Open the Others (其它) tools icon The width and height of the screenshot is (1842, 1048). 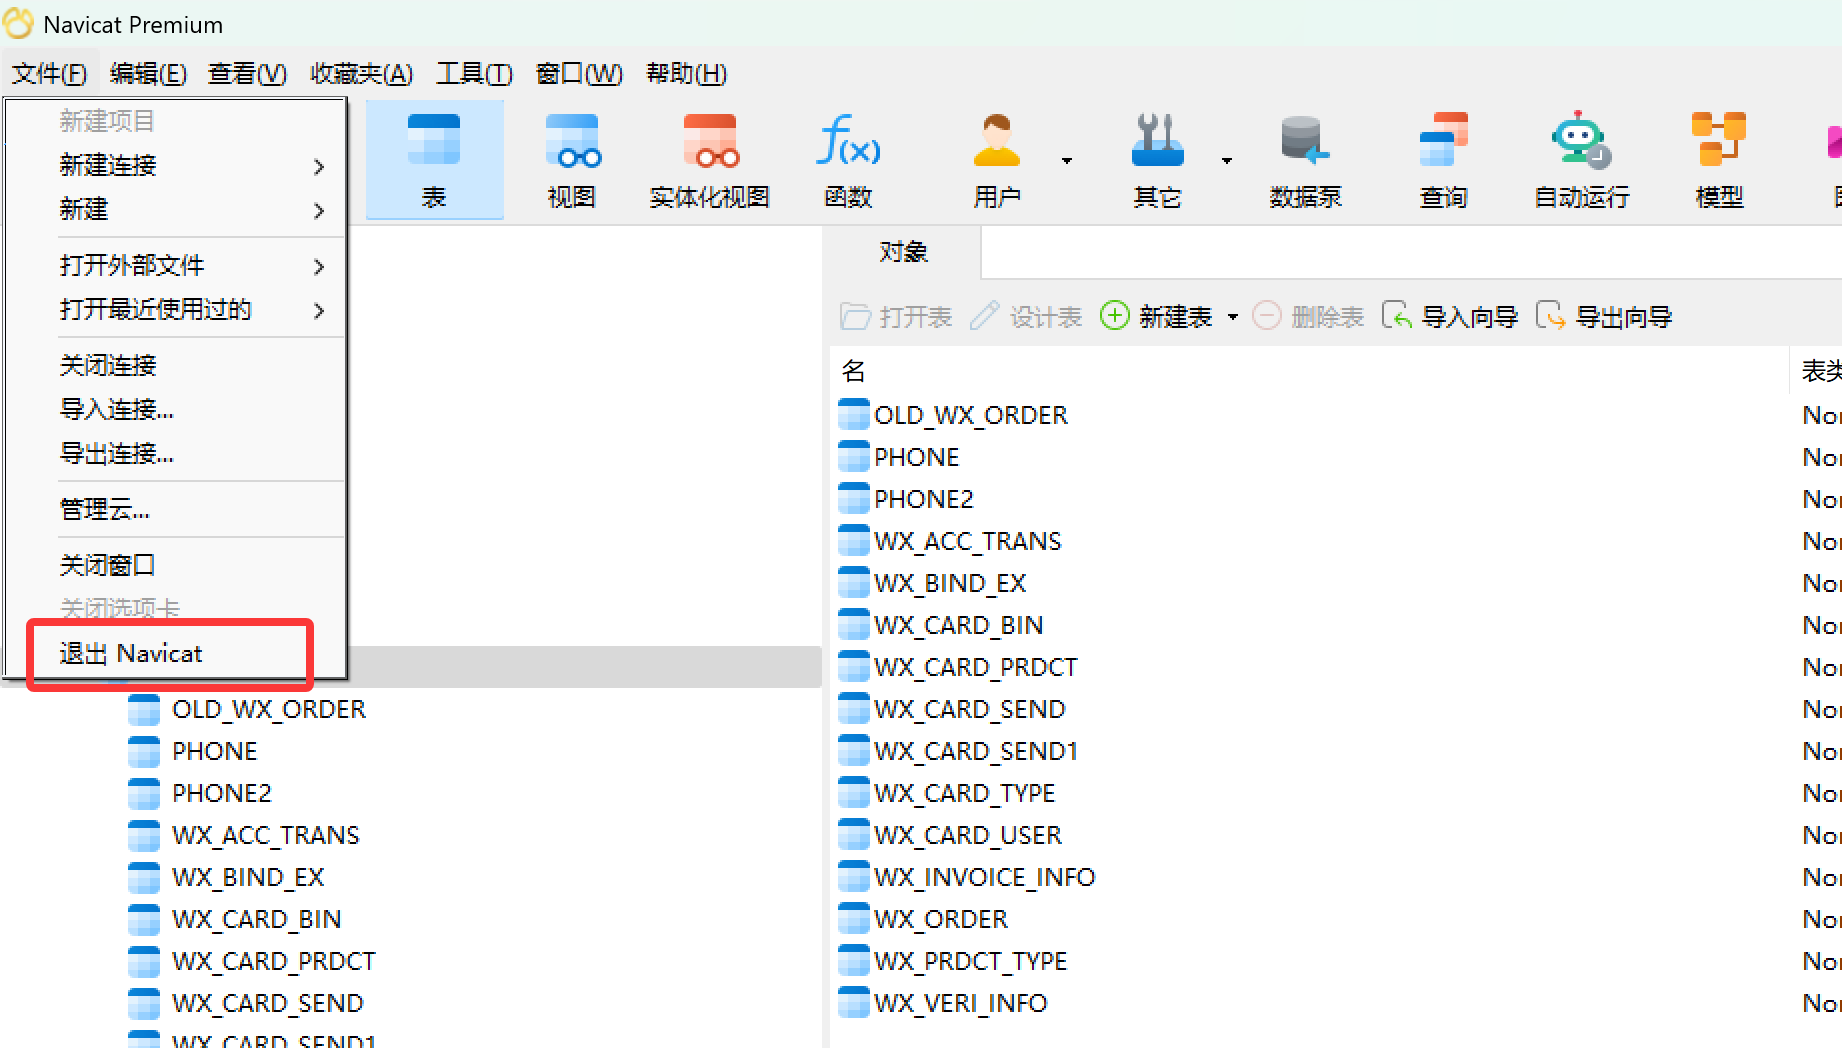[x=1157, y=160]
